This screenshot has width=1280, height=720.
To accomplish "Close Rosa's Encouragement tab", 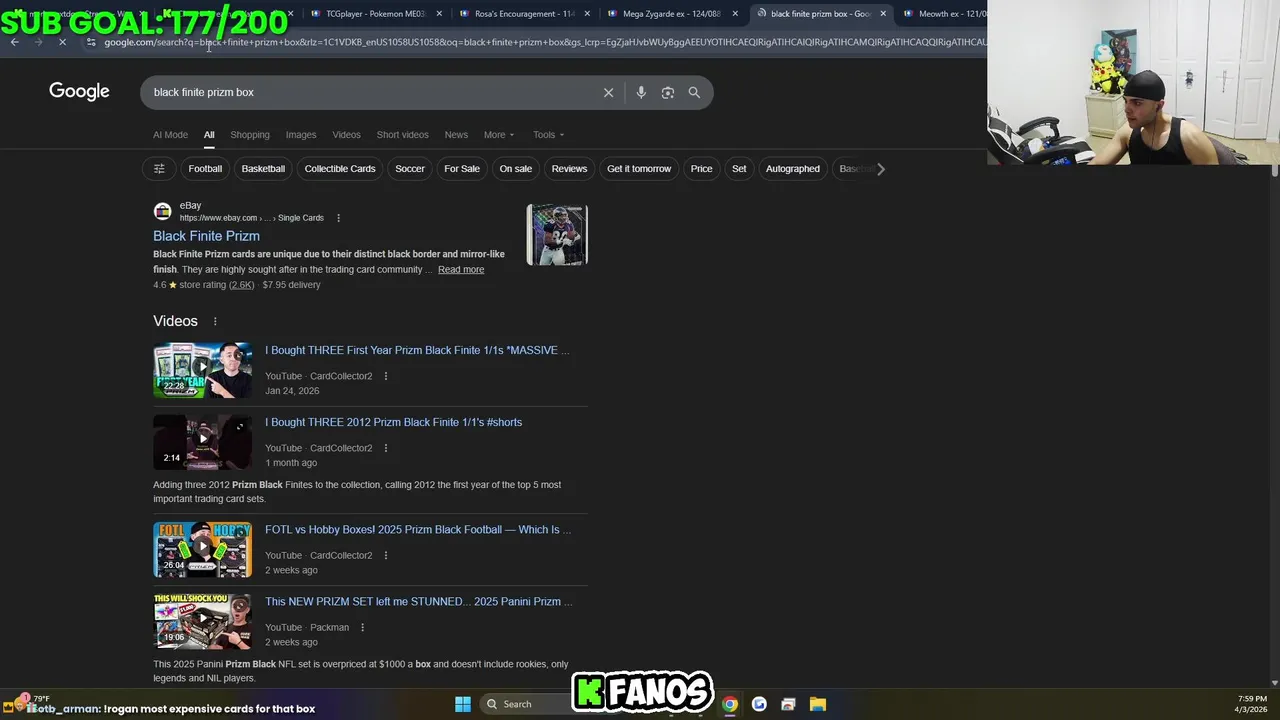I will pos(588,14).
